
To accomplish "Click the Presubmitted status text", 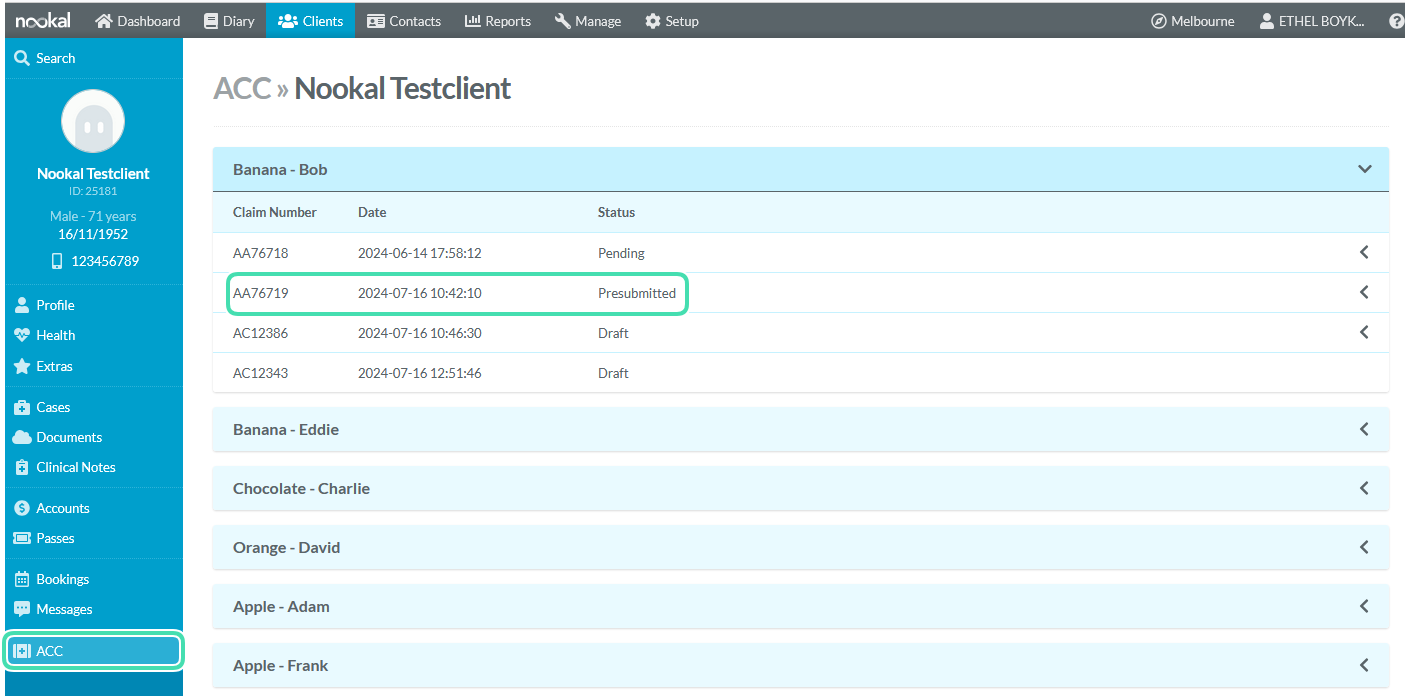I will [637, 293].
